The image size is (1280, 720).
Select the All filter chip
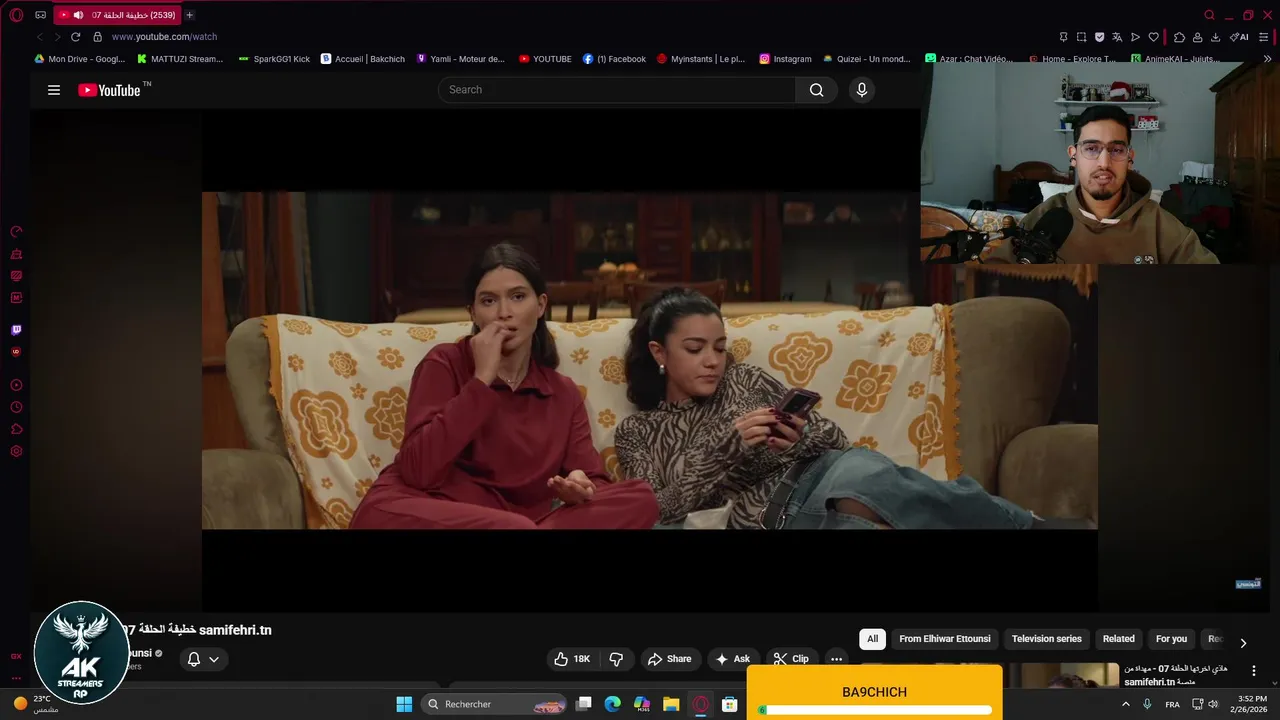872,639
